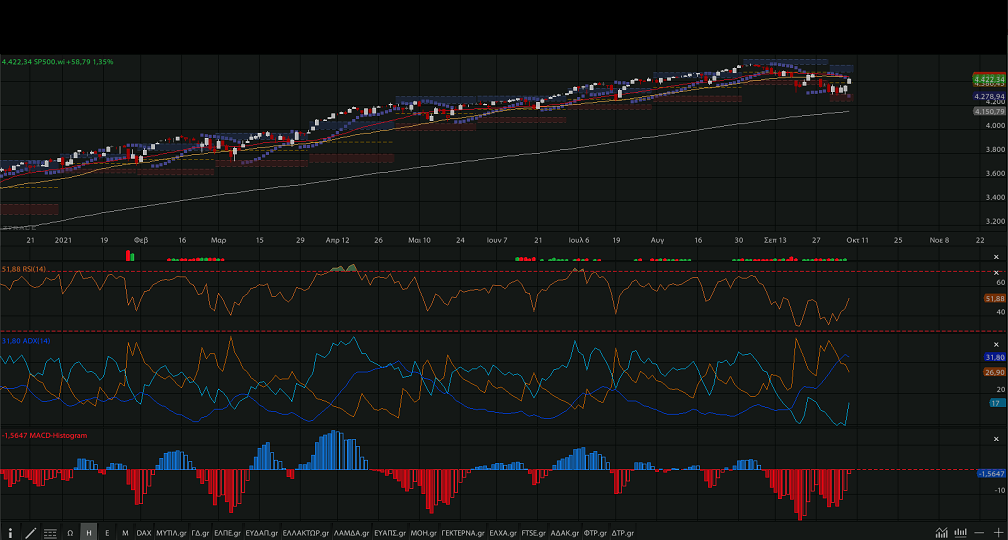Open the FTSE.gr symbol tab
Image resolution: width=1008 pixels, height=540 pixels.
coord(534,533)
